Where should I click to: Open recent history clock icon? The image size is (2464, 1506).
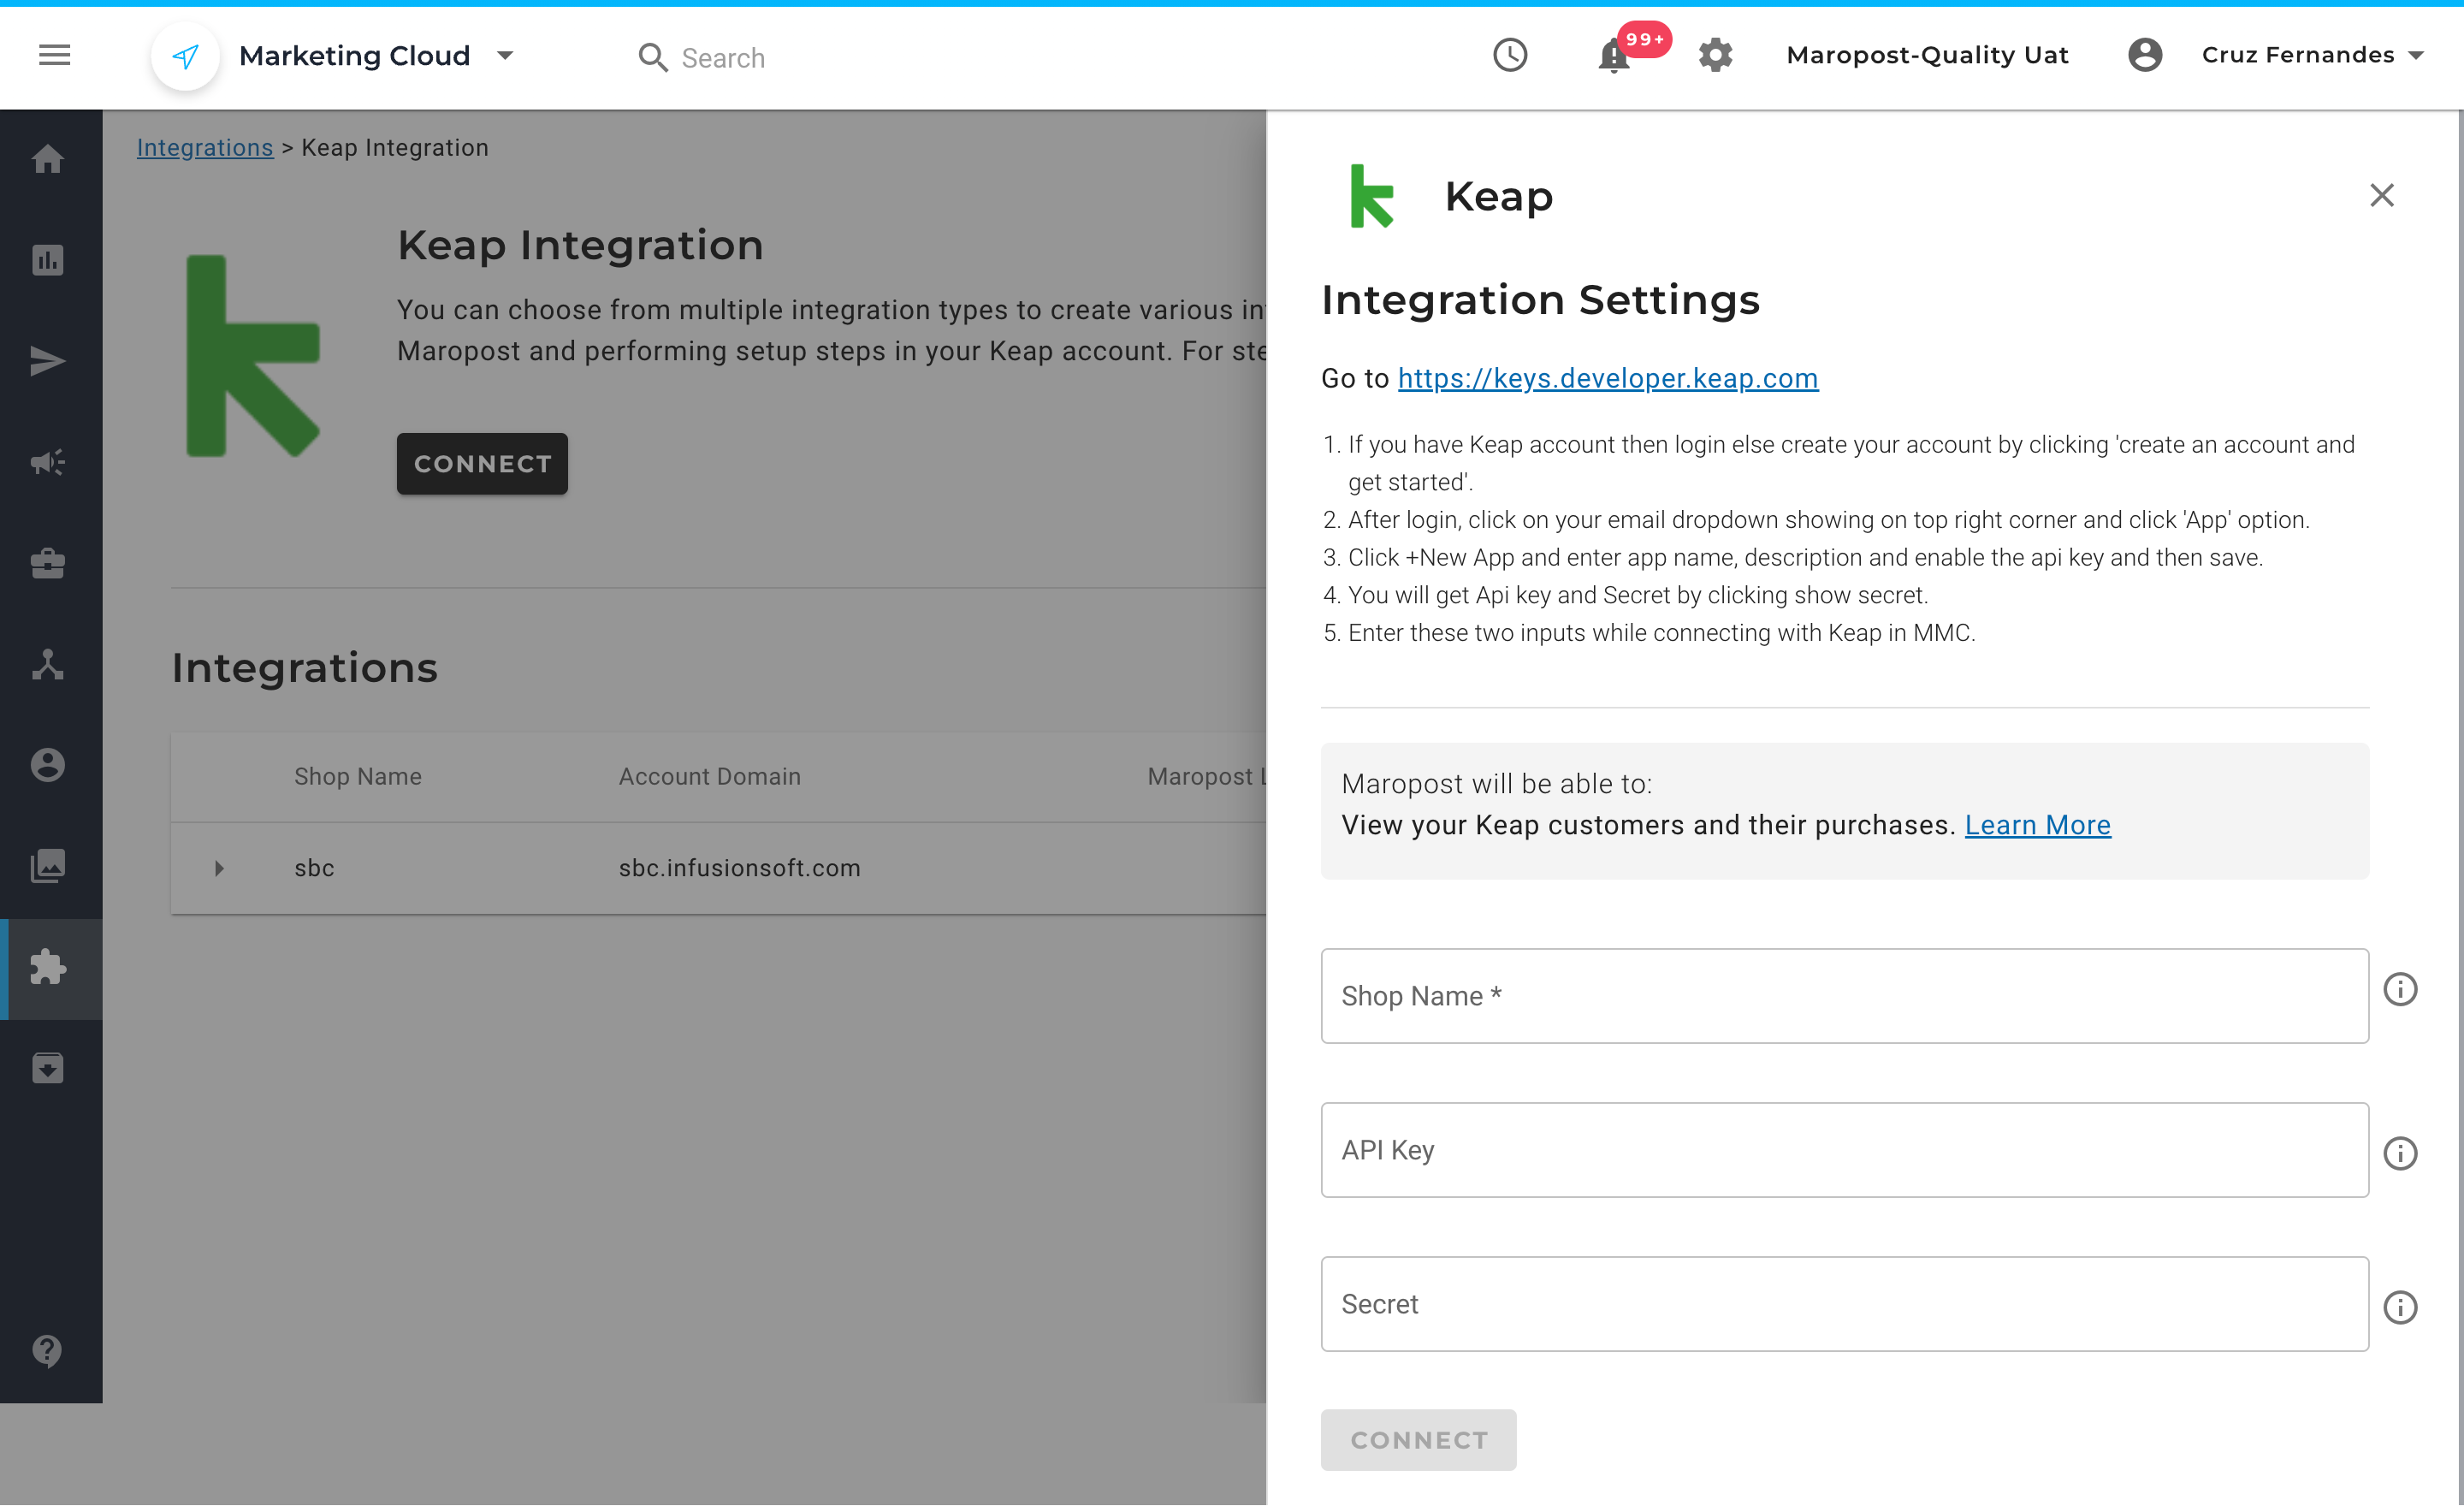click(x=1509, y=55)
